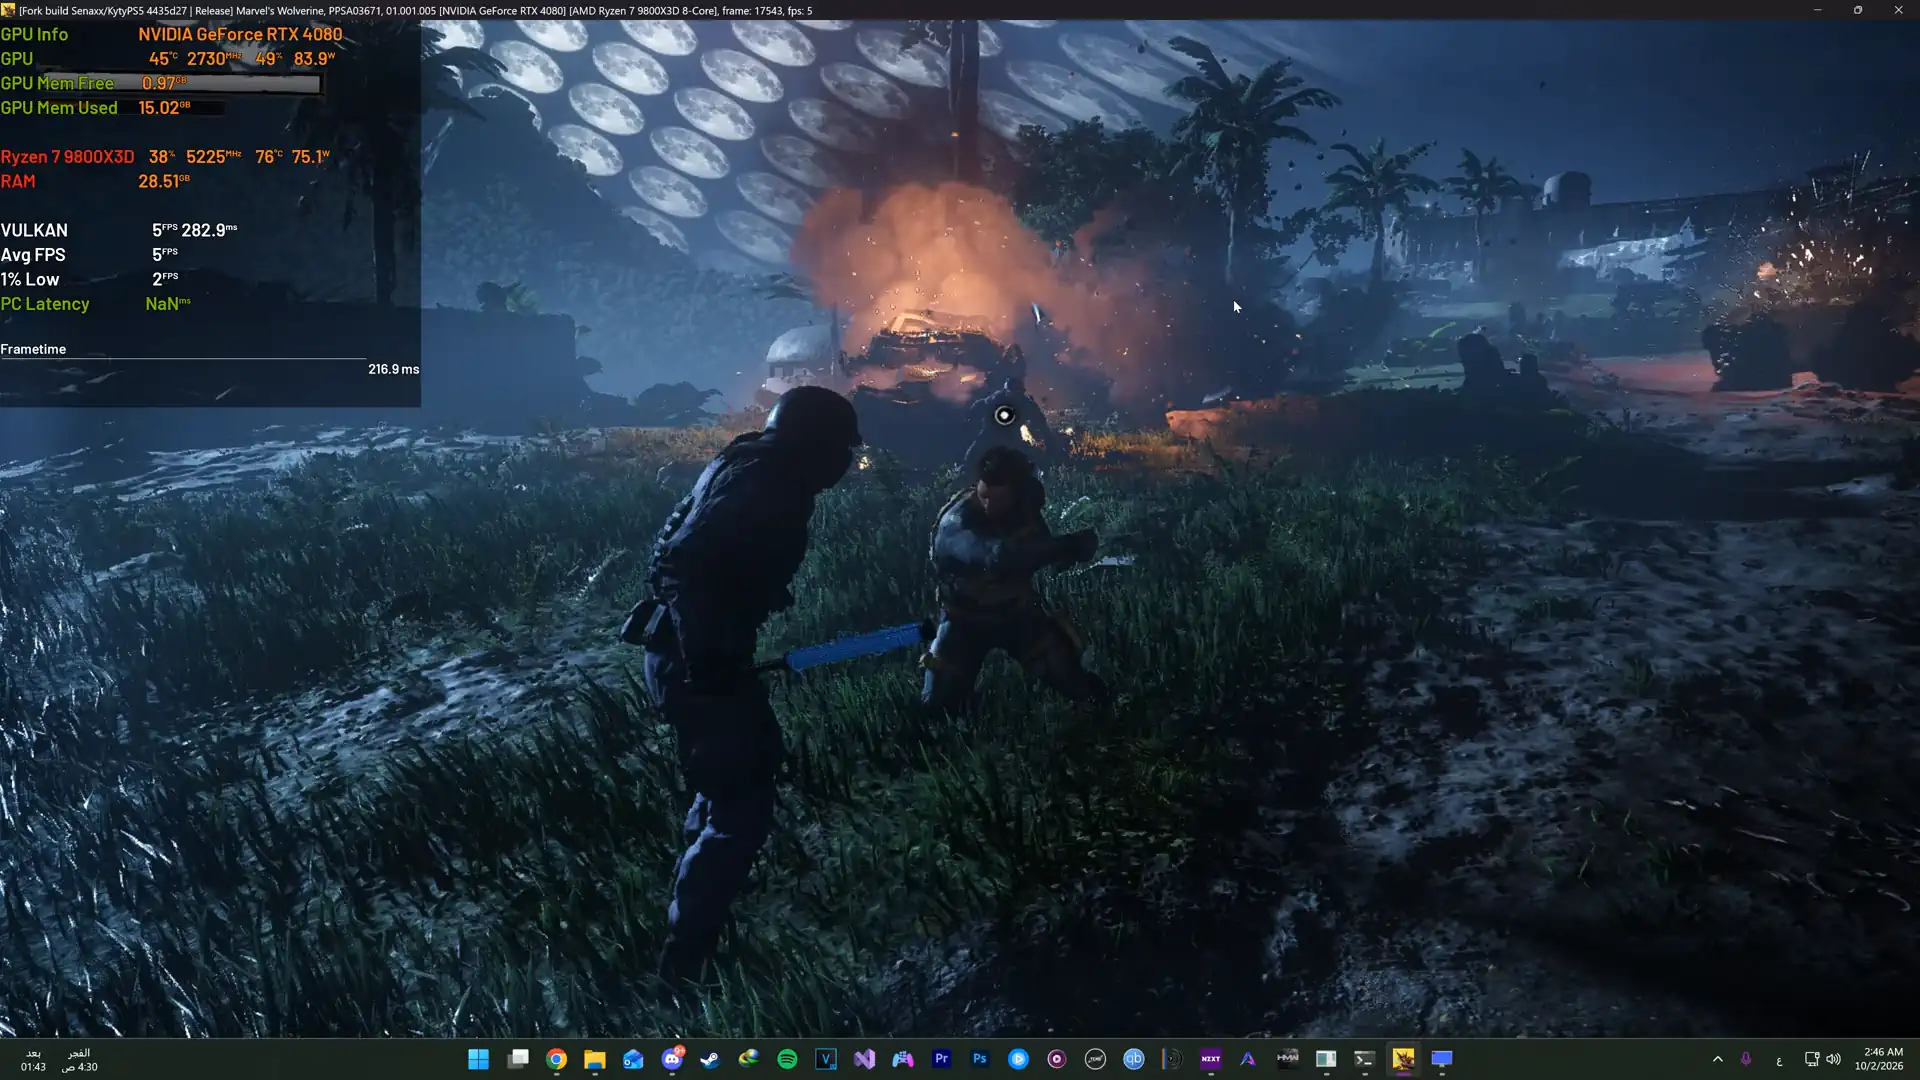This screenshot has height=1080, width=1920.
Task: Click the '1% Low' overlay label
Action: [30, 279]
